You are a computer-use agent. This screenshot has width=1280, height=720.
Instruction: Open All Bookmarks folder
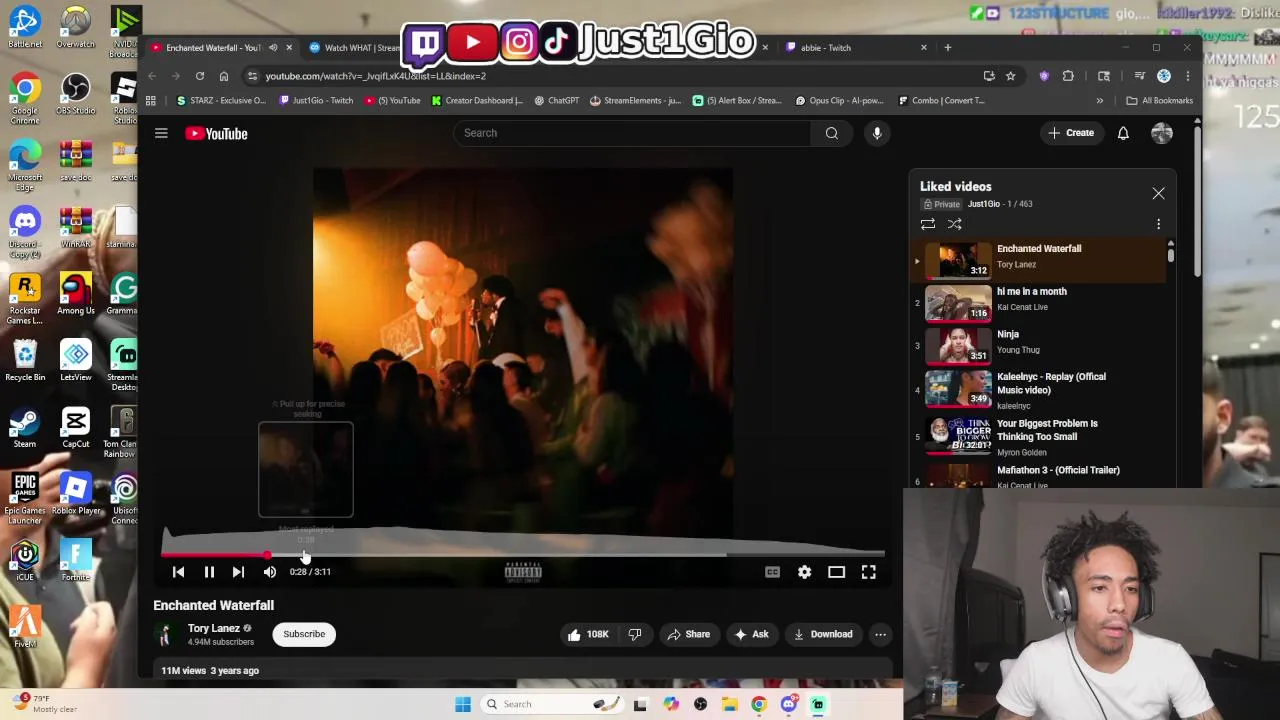click(1159, 100)
